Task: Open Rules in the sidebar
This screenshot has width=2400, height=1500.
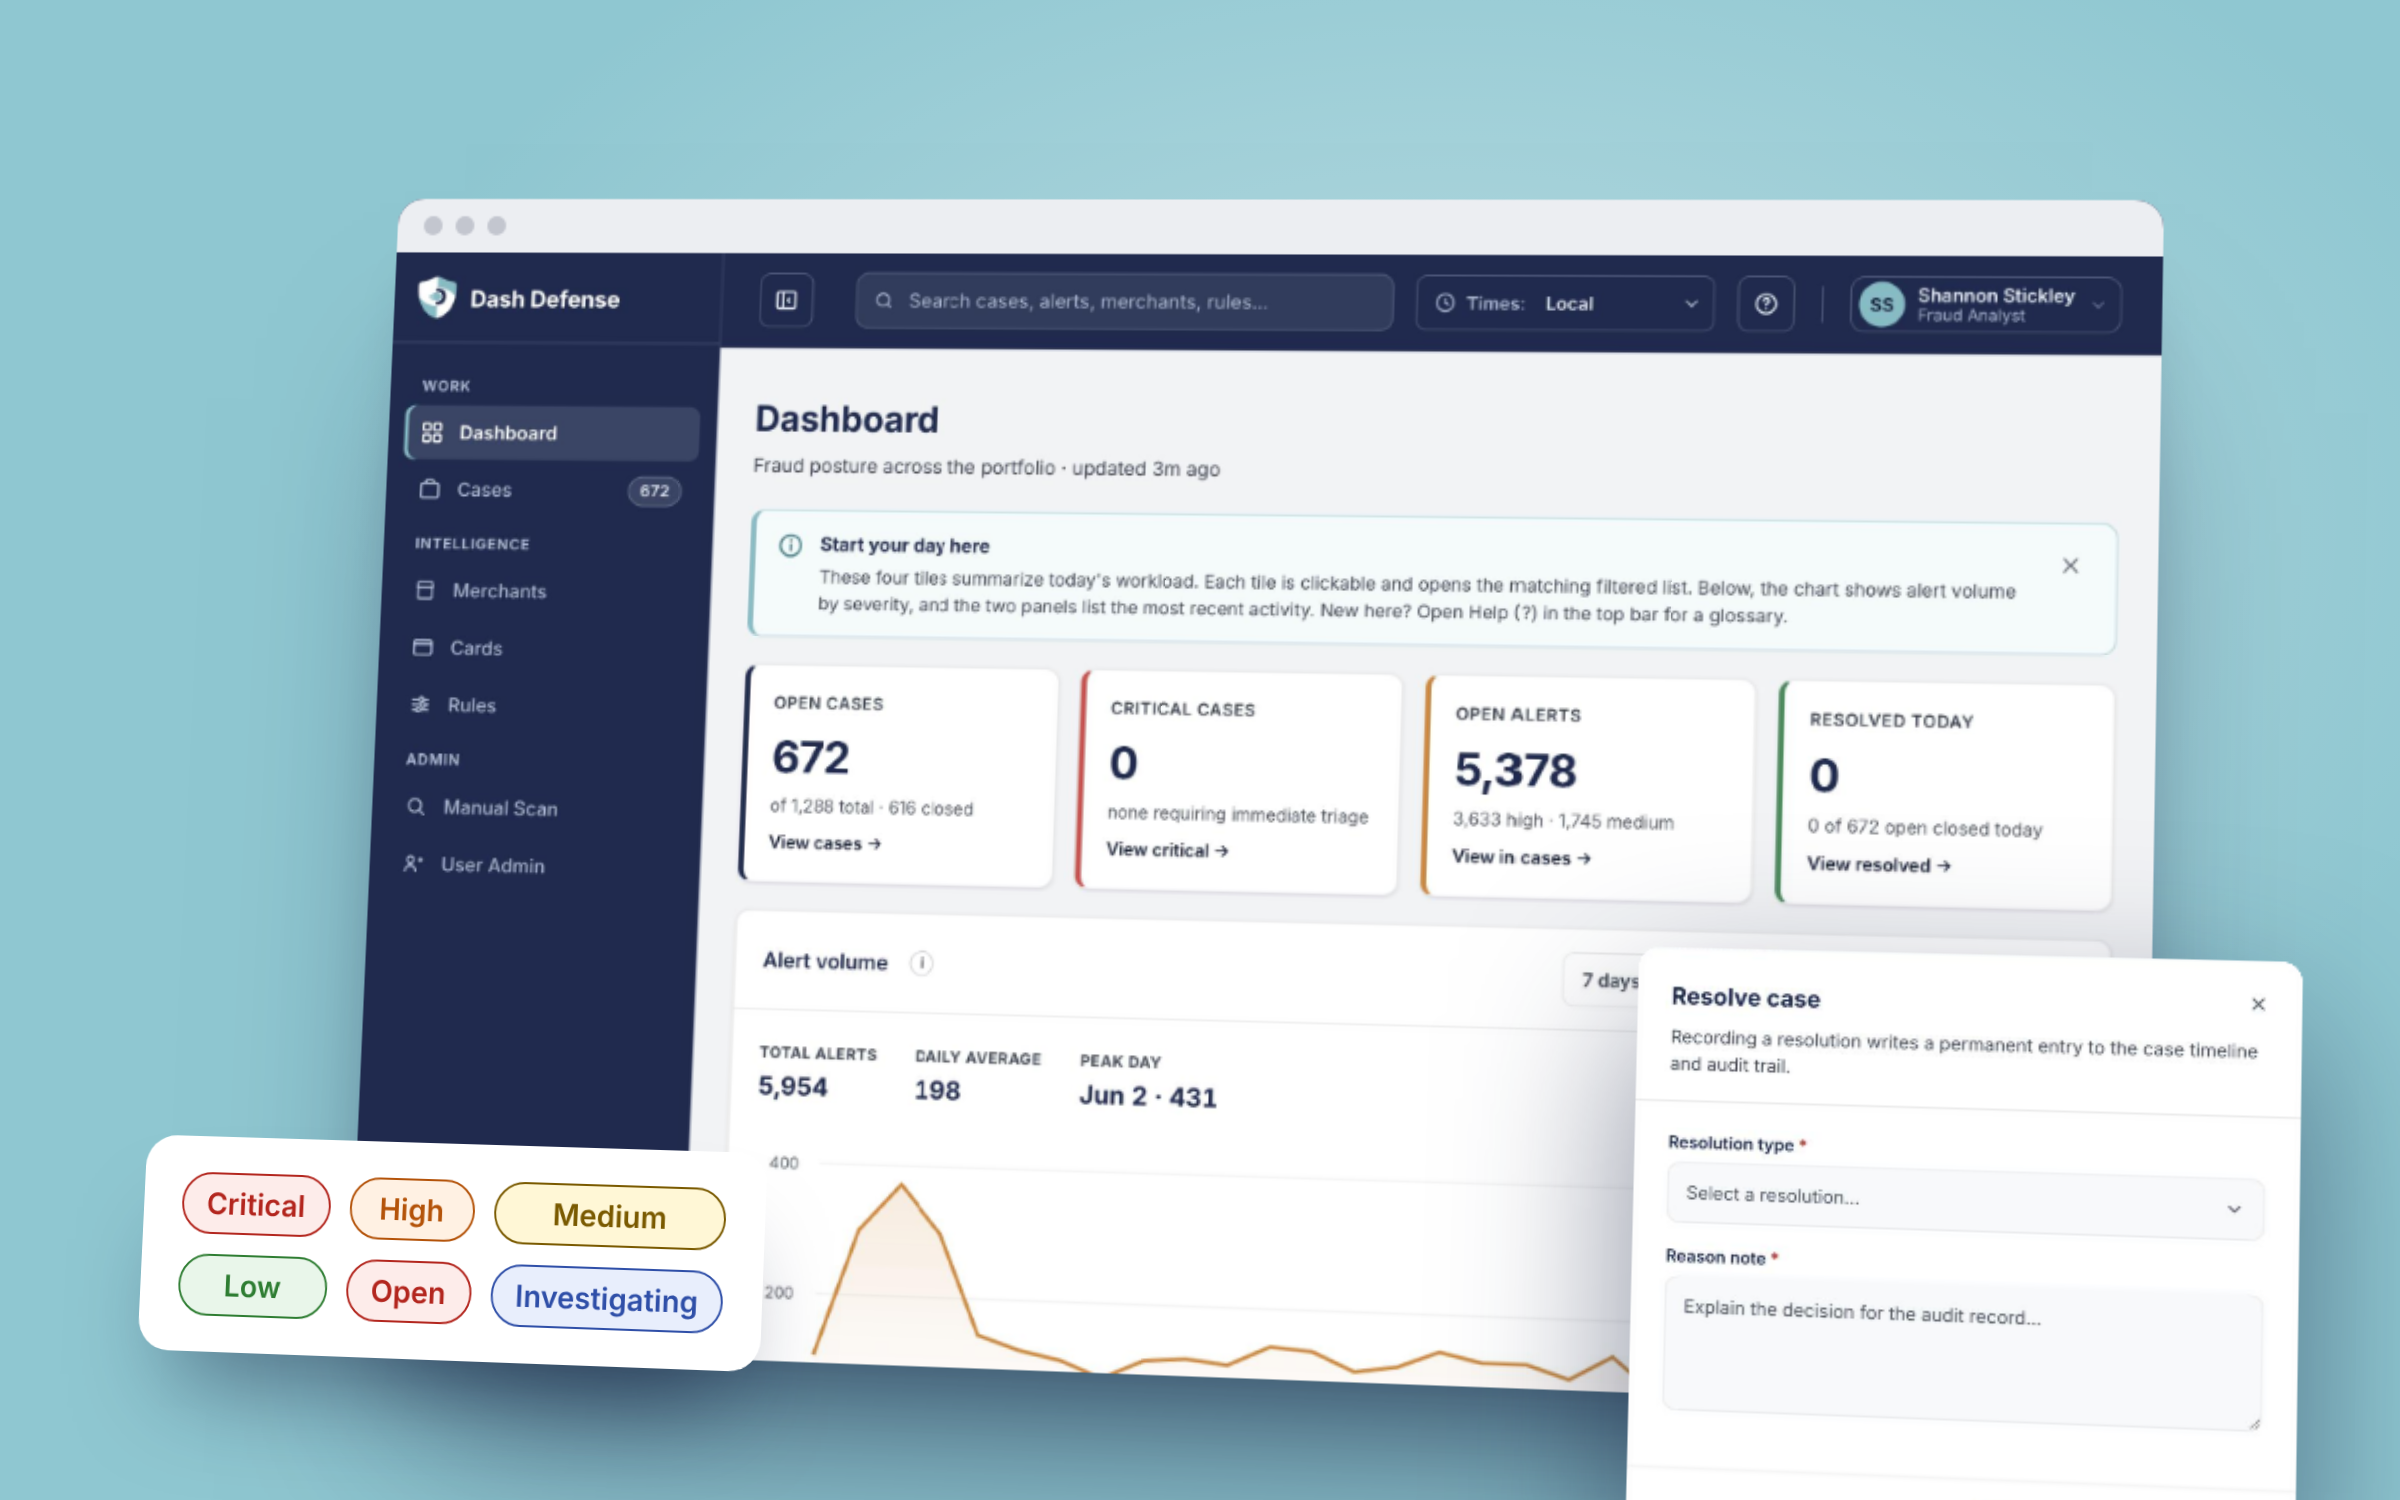Action: pyautogui.click(x=543, y=705)
